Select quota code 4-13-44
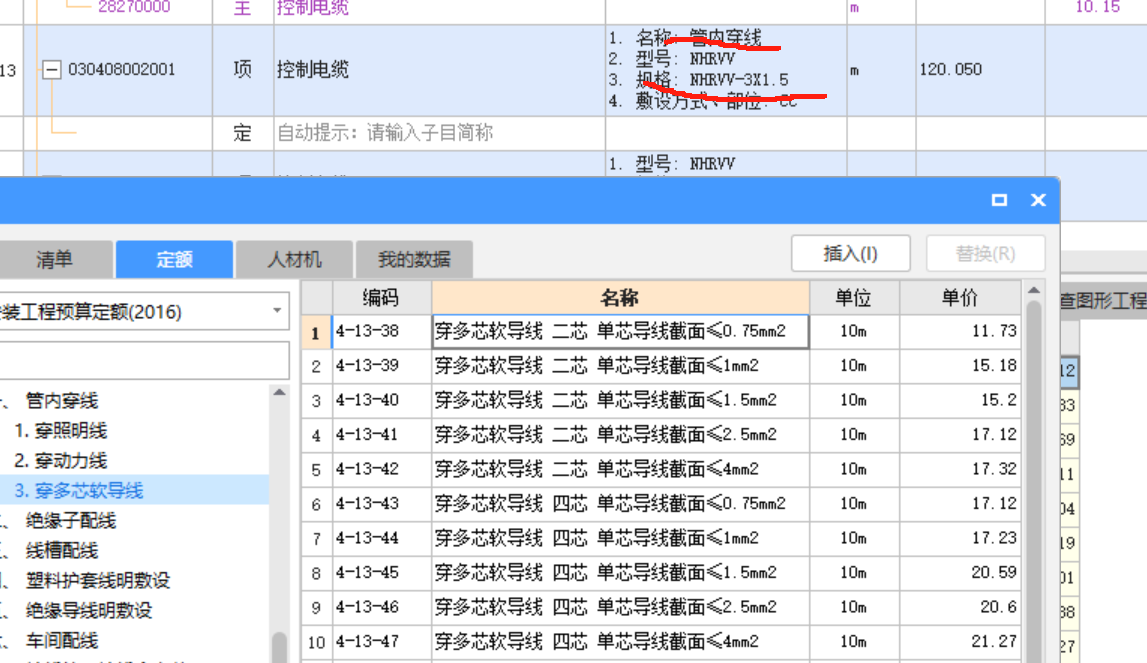Viewport: 1147px width, 663px height. pos(381,538)
